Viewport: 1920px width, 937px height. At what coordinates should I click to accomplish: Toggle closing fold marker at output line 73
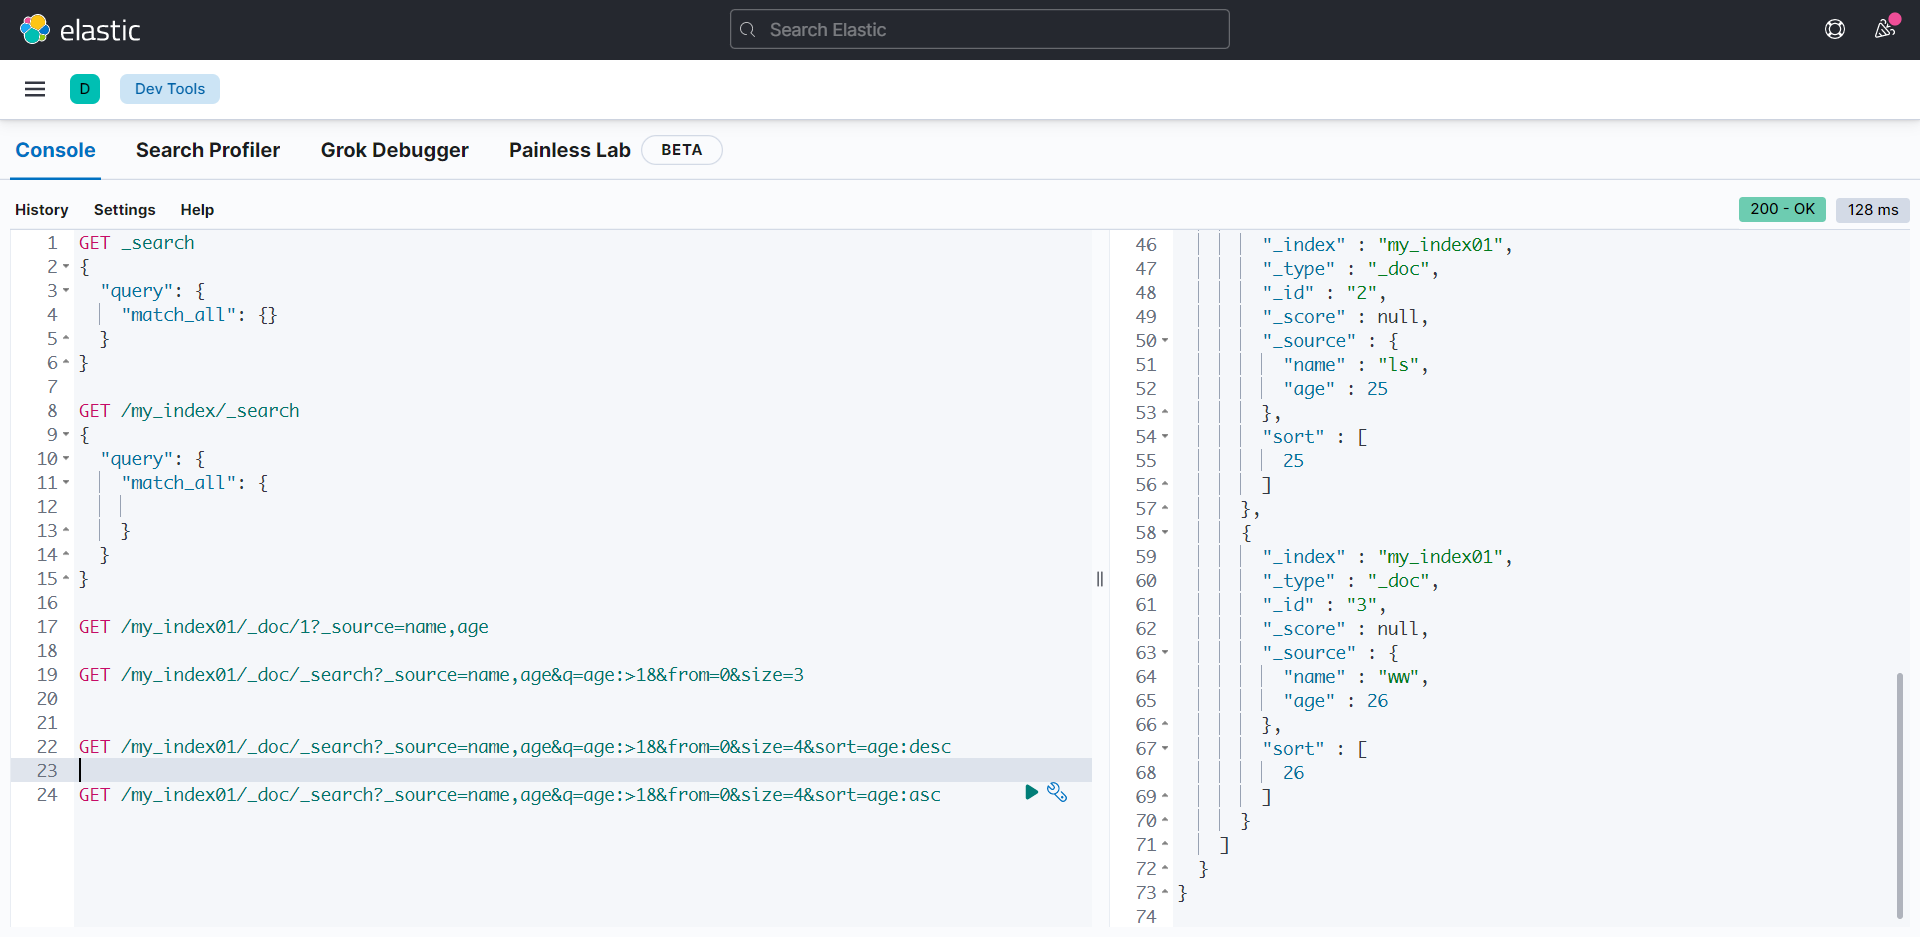coord(1165,893)
